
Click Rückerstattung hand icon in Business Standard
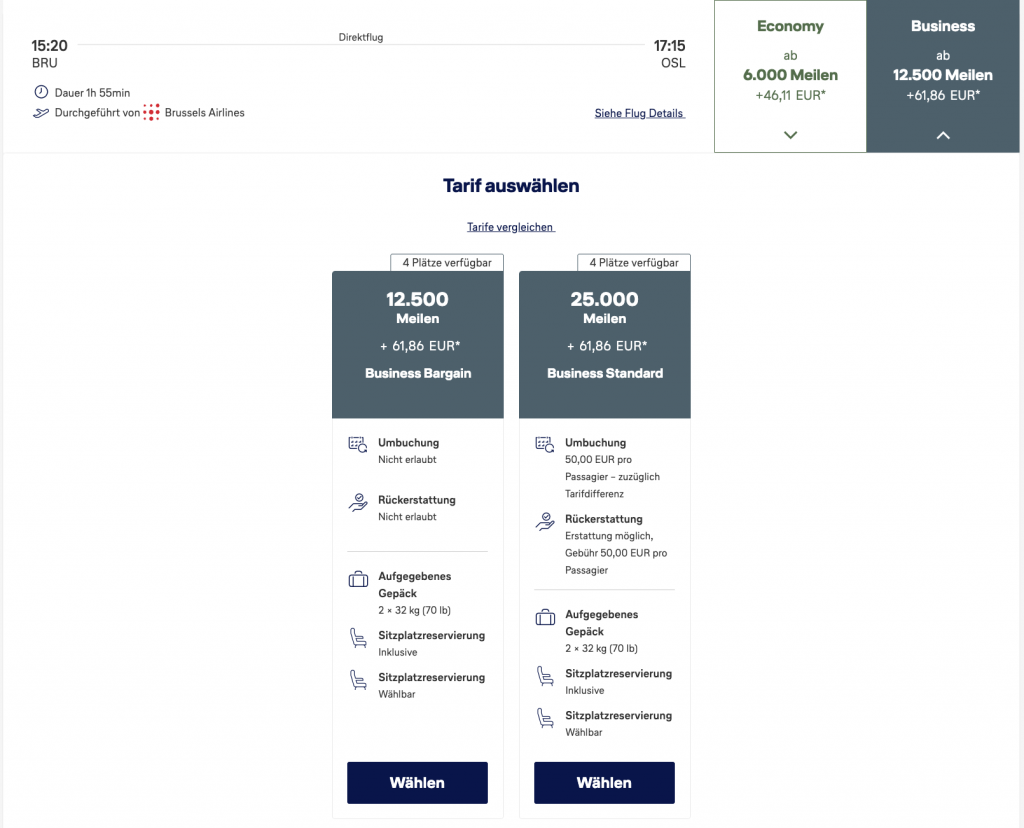point(545,521)
